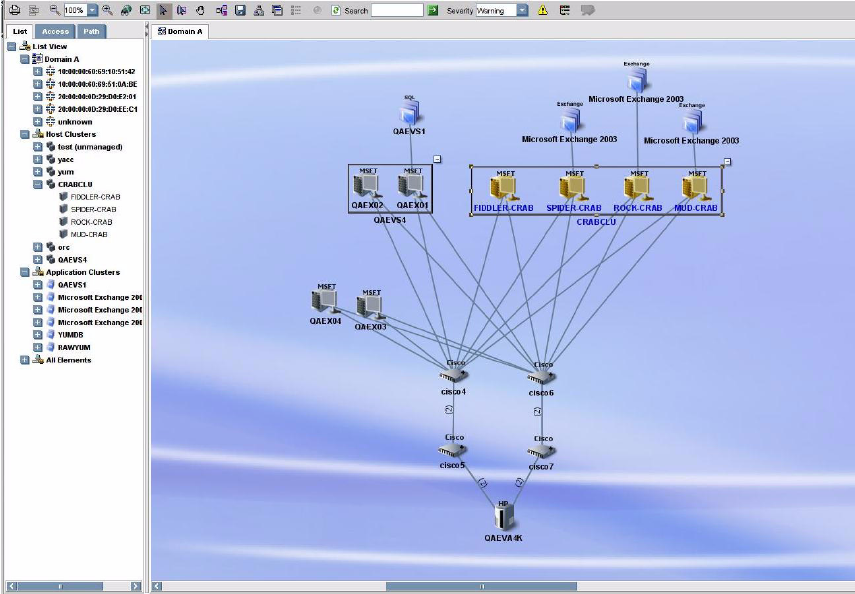Click the QAEVS4 label under the group box
The width and height of the screenshot is (855, 594).
pyautogui.click(x=389, y=220)
